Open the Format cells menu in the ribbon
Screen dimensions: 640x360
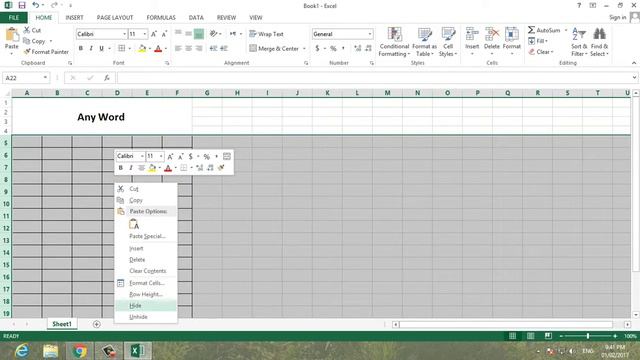(511, 41)
